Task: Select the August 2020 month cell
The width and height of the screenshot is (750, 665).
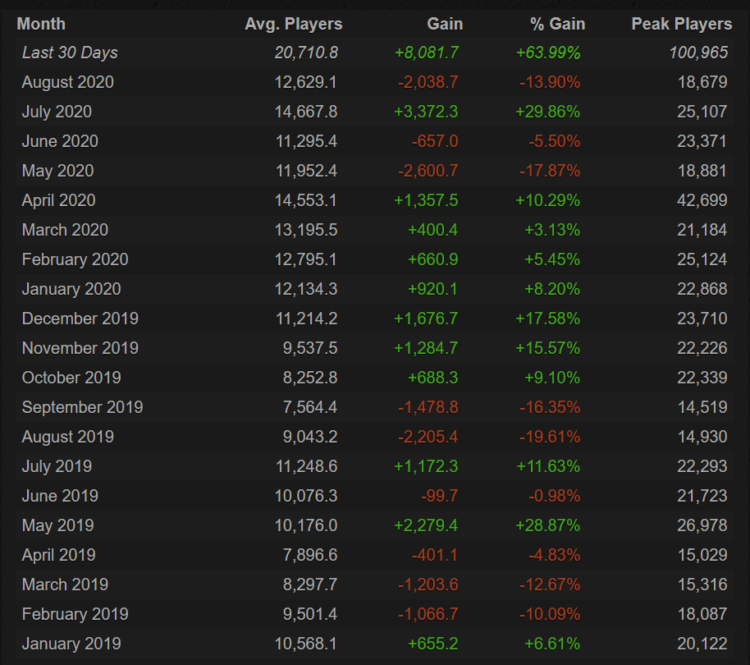Action: tap(68, 82)
